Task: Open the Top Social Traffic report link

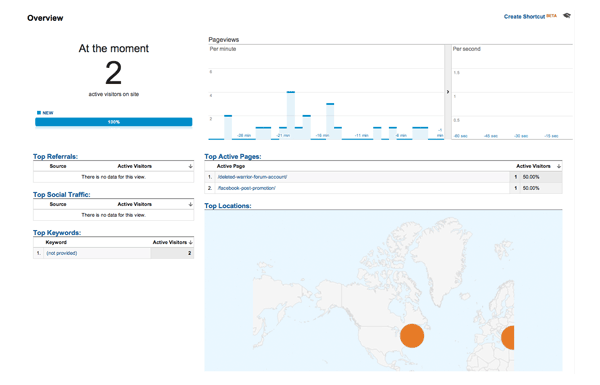Action: click(x=62, y=194)
